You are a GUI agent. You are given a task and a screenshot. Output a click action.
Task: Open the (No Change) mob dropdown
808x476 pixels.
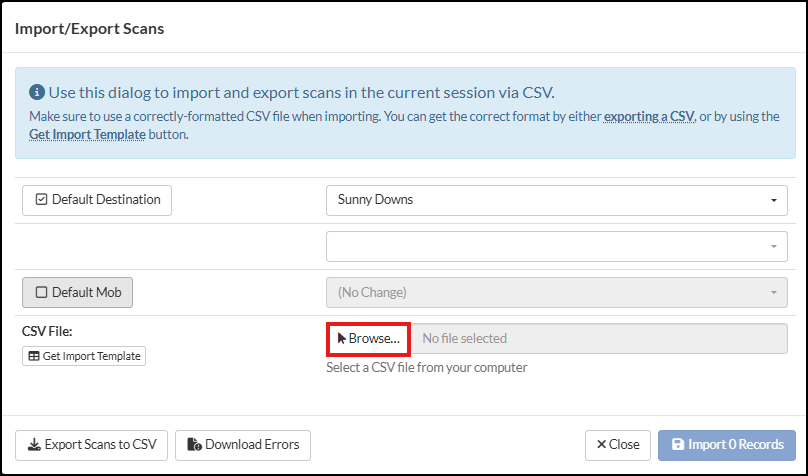[x=556, y=293]
